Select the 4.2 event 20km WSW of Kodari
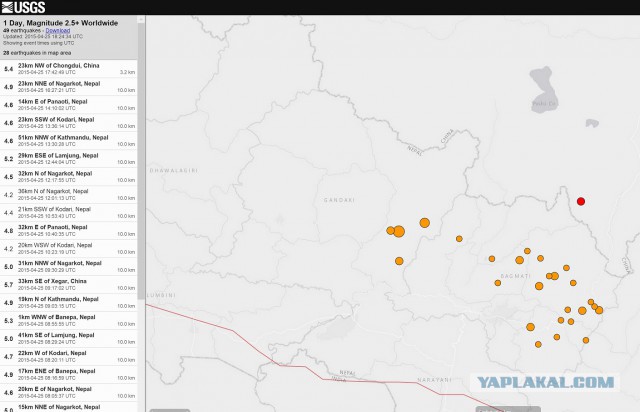 pyautogui.click(x=69, y=248)
